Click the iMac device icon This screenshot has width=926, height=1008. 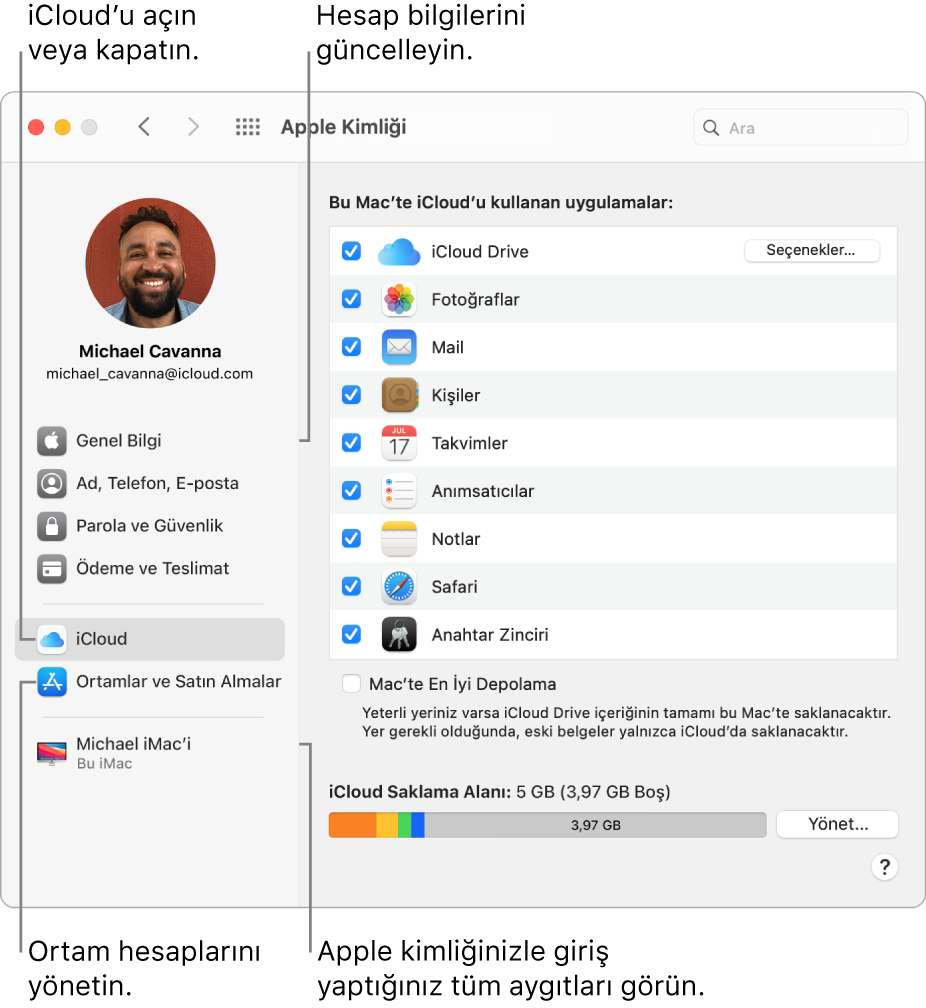(51, 753)
